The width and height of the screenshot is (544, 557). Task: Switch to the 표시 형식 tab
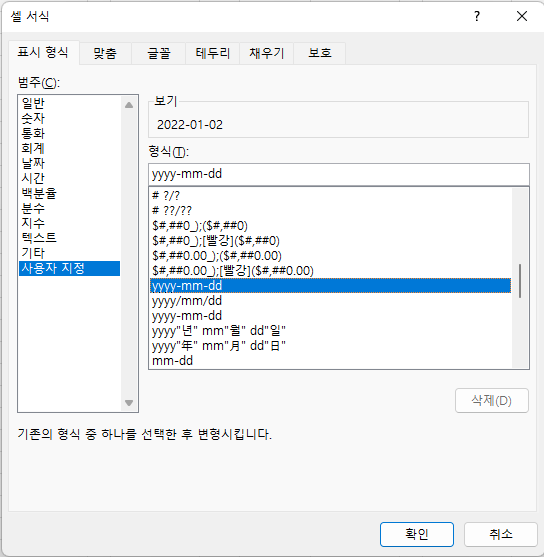pos(43,53)
